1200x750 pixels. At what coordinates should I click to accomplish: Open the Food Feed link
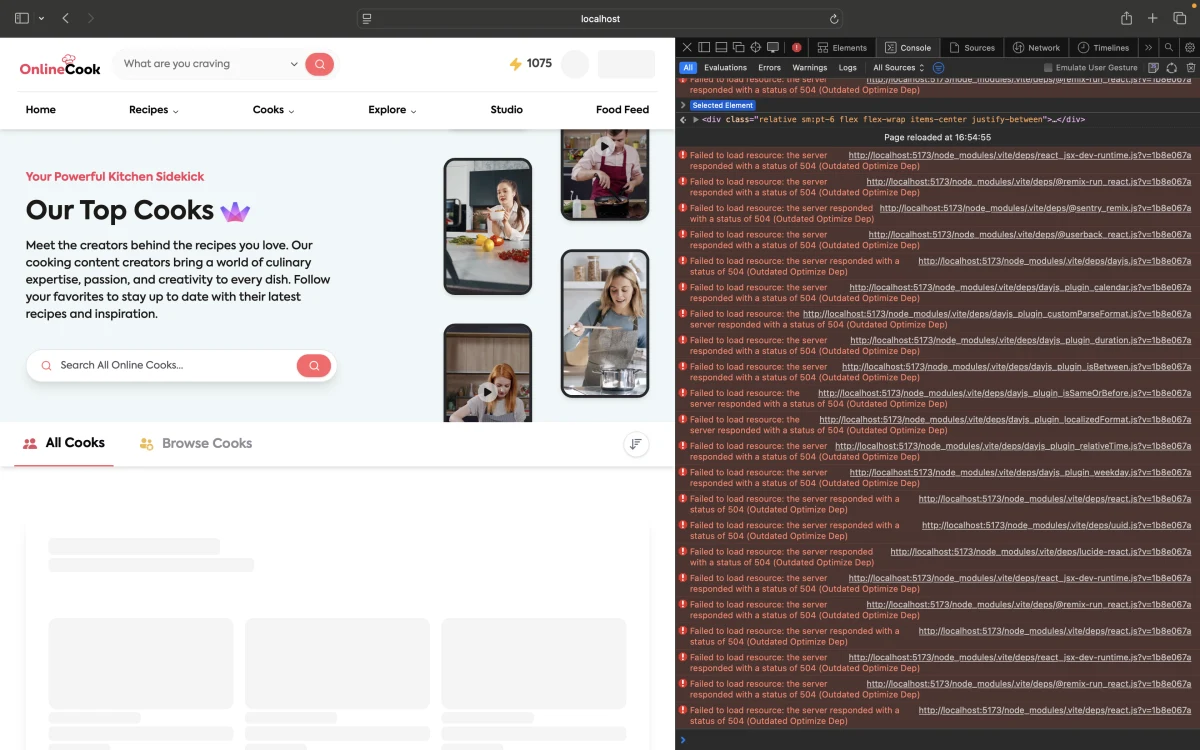[622, 110]
